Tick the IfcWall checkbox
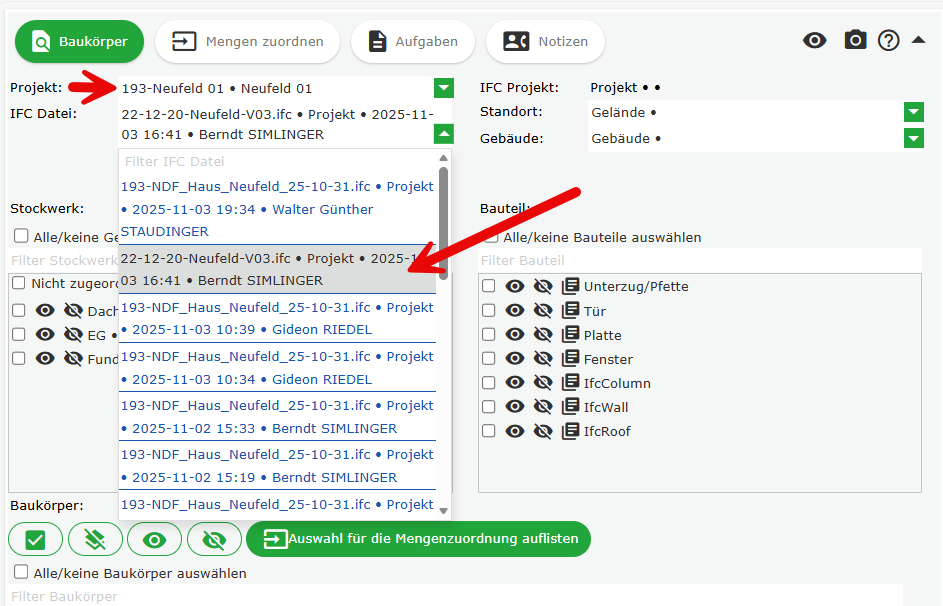This screenshot has width=943, height=606. (489, 407)
